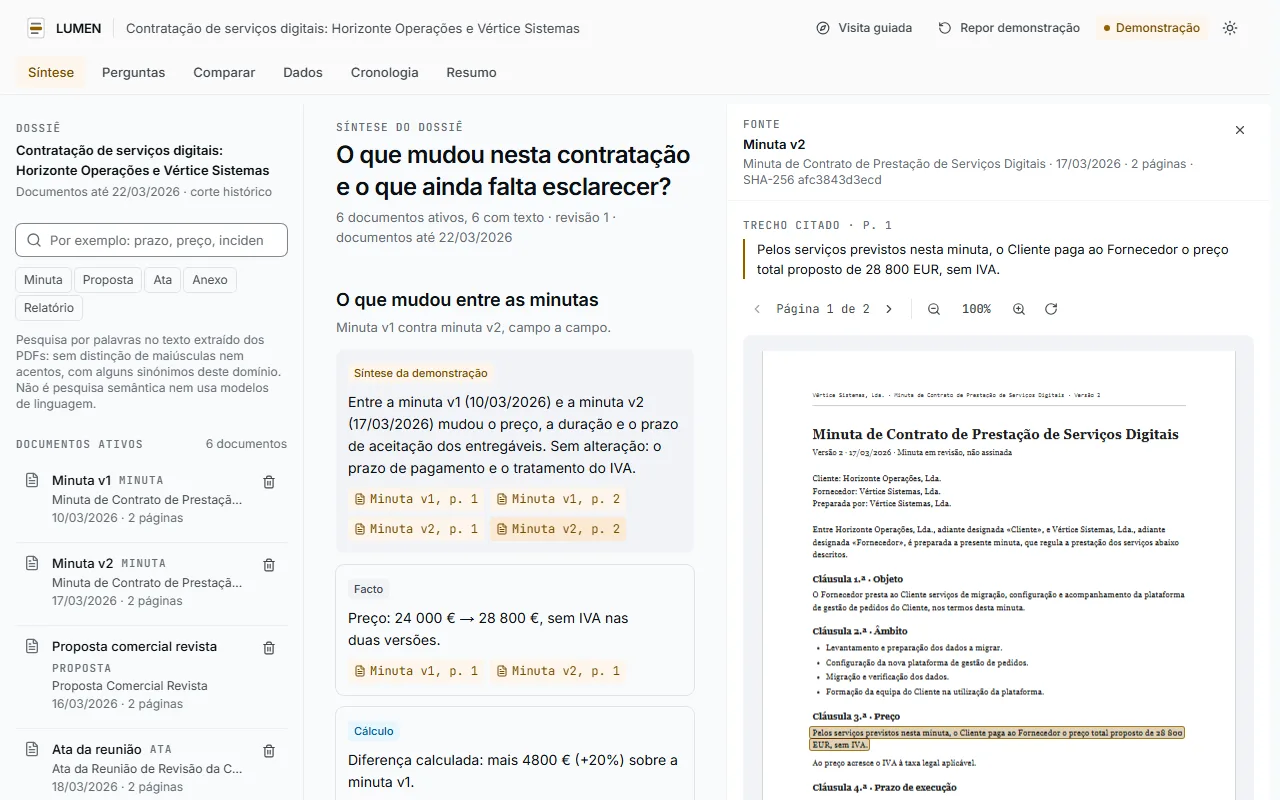Delete the Minuta v1 document
The width and height of the screenshot is (1280, 800).
coord(269,482)
